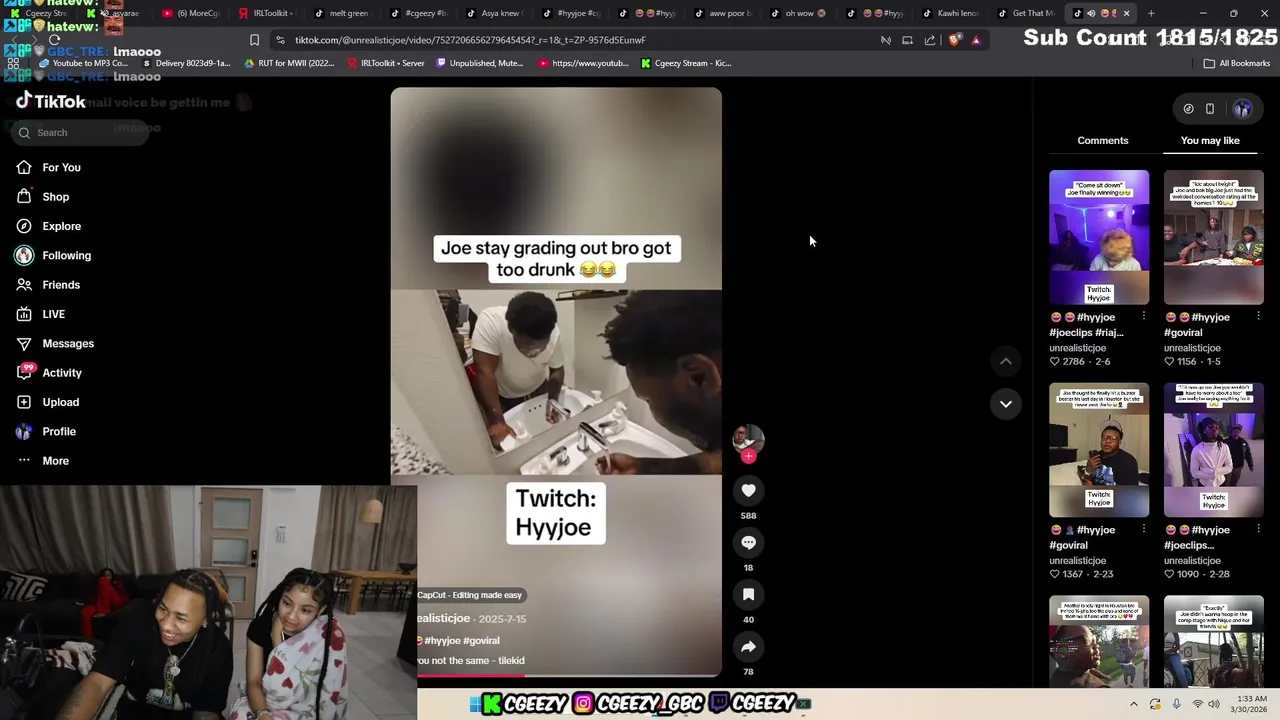Share the video with the arrow icon
The image size is (1280, 720).
pos(748,646)
